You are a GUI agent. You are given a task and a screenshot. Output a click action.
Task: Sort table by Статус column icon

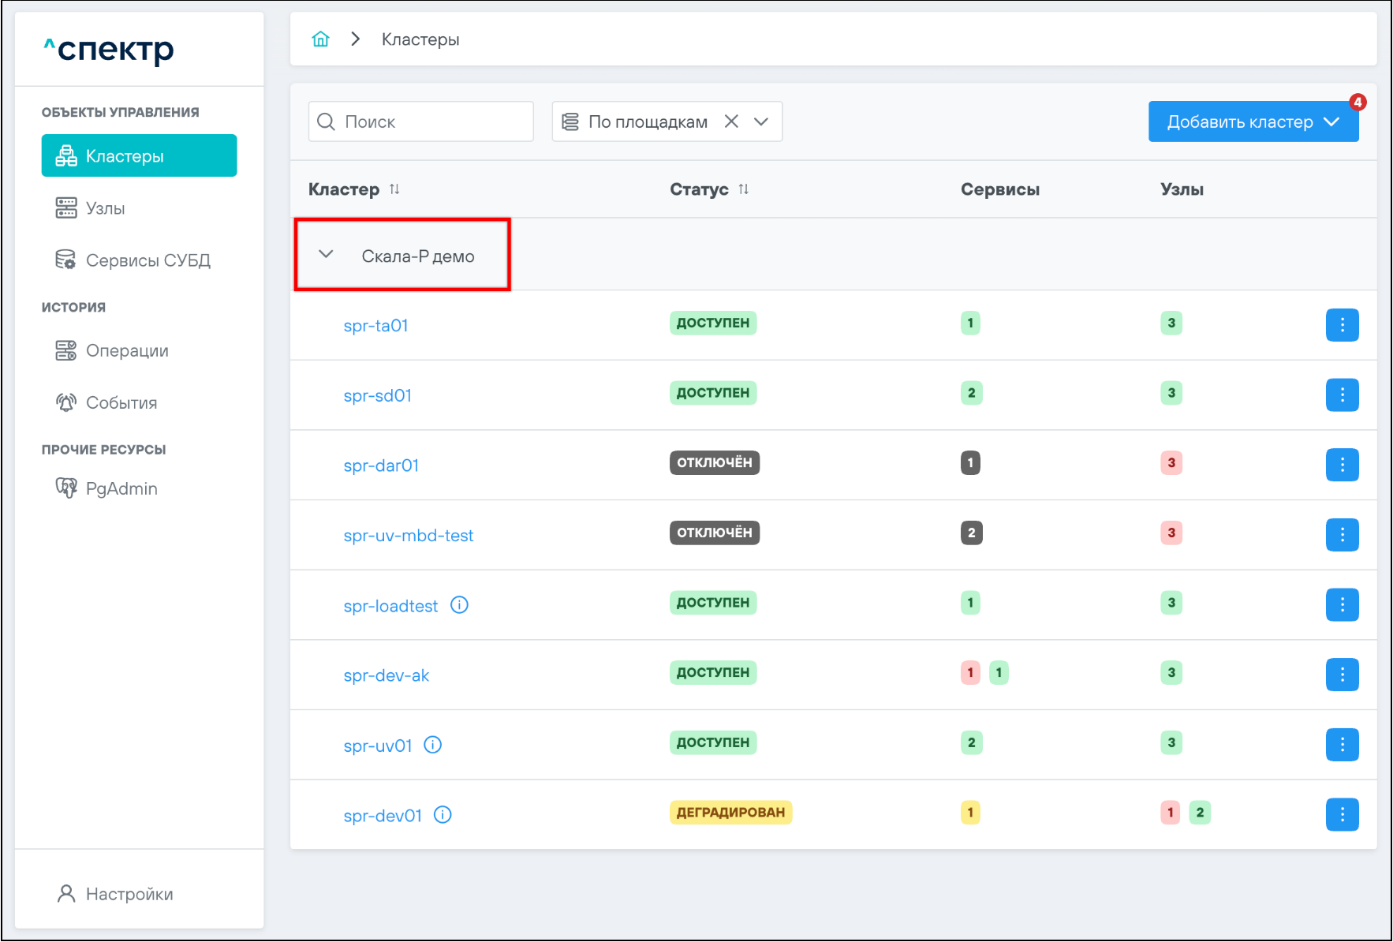point(743,189)
